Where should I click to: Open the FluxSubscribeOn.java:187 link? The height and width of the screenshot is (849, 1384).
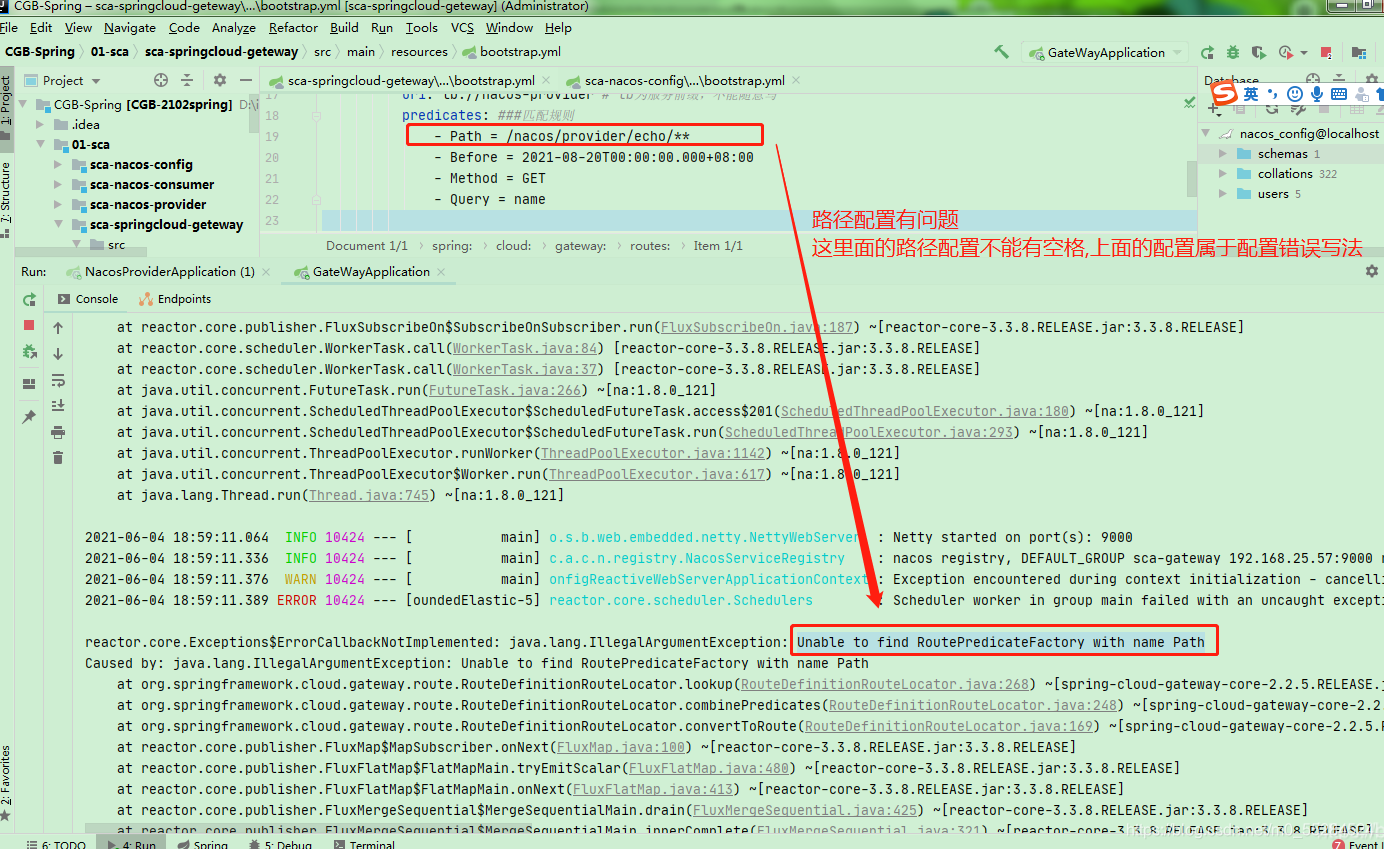757,327
